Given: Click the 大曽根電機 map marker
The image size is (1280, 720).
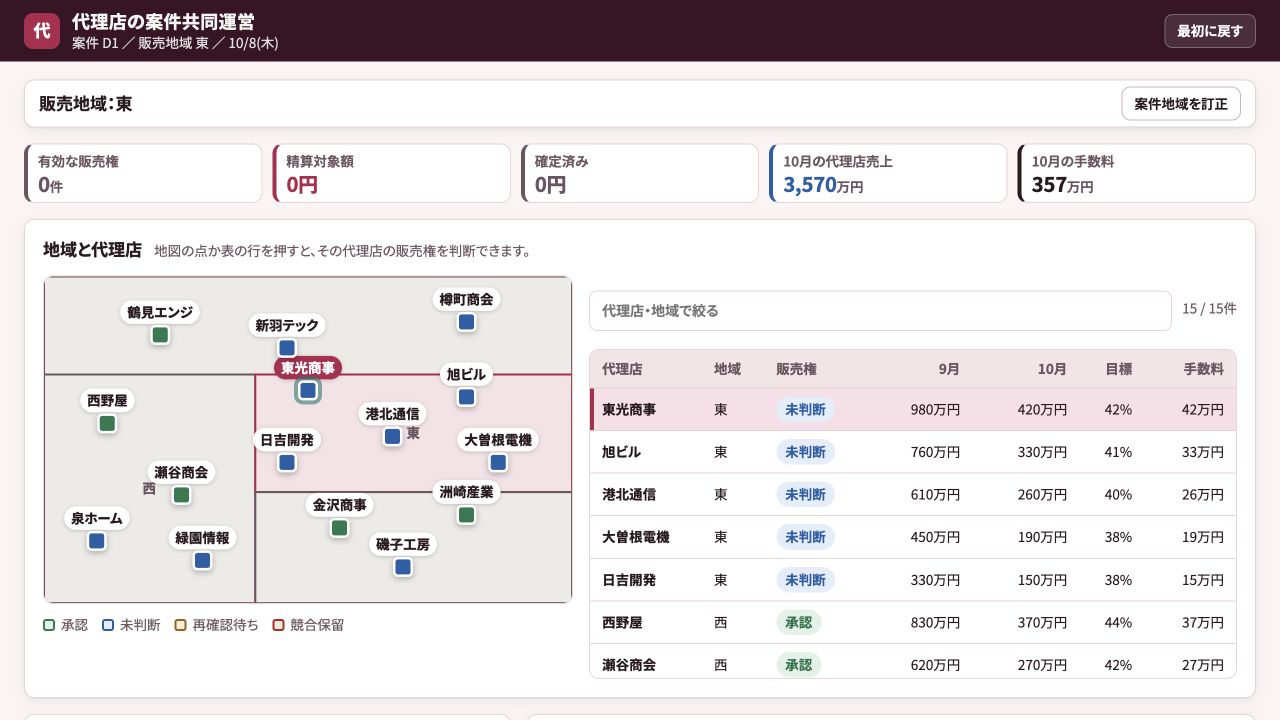Looking at the screenshot, I should [498, 462].
